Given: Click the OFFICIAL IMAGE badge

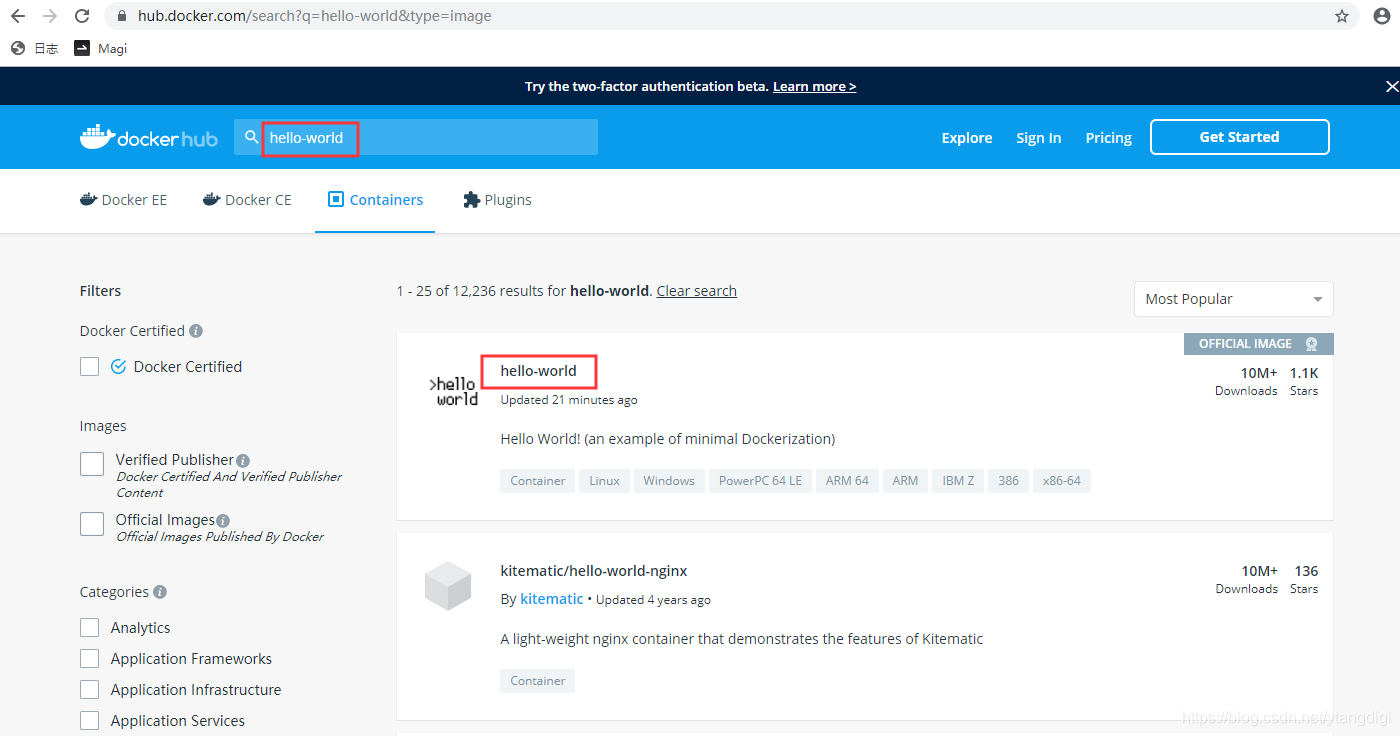Looking at the screenshot, I should [x=1259, y=344].
